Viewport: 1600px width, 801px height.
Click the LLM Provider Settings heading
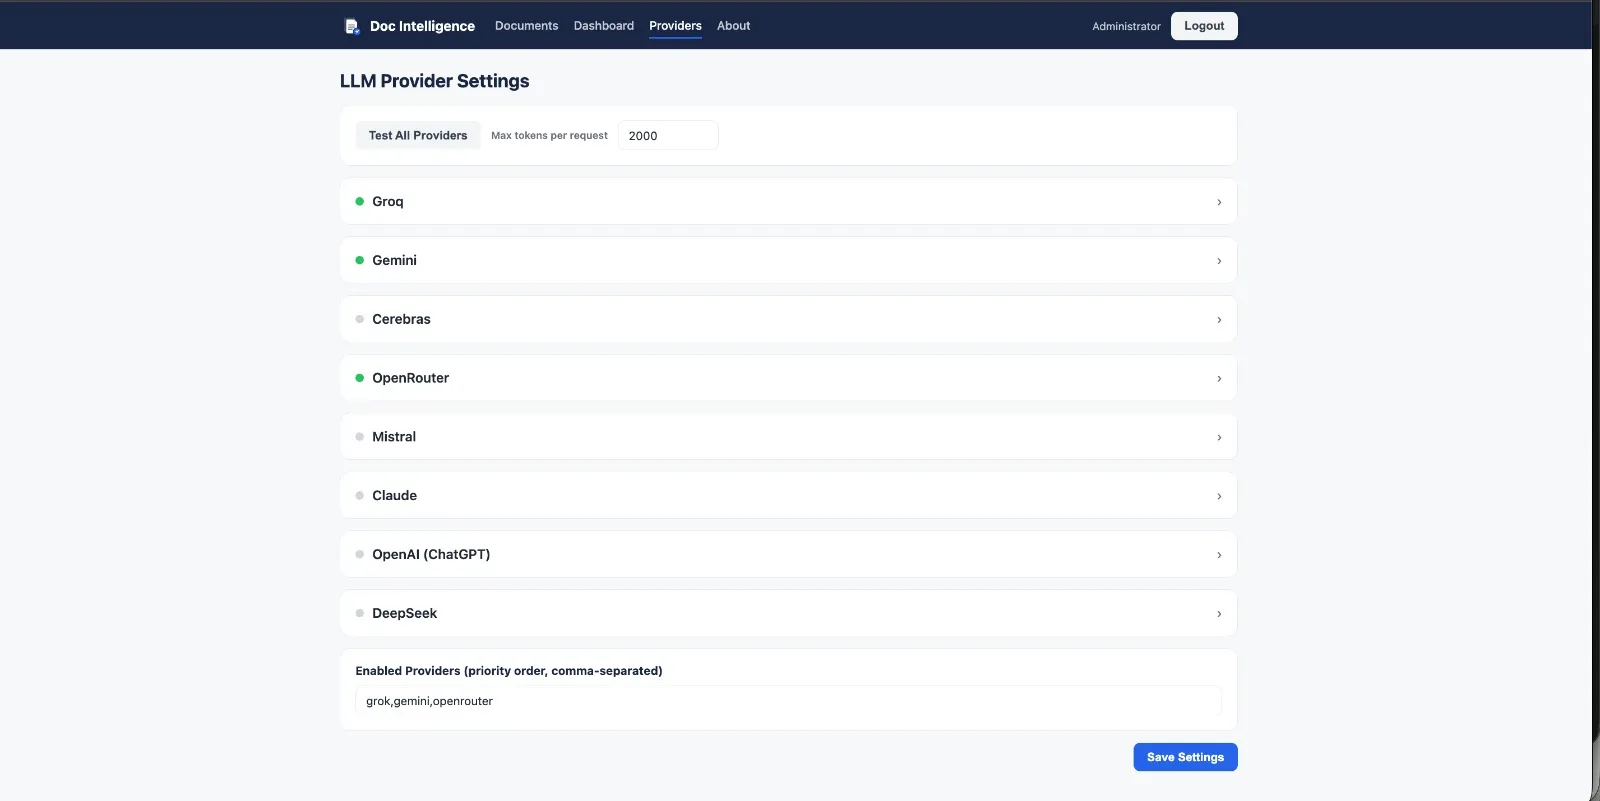434,81
